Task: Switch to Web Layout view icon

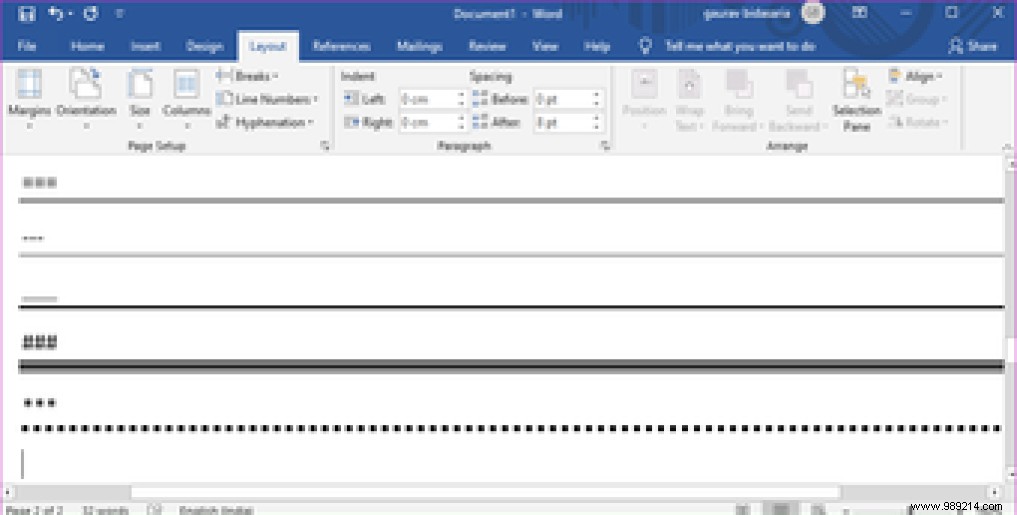Action: click(819, 510)
